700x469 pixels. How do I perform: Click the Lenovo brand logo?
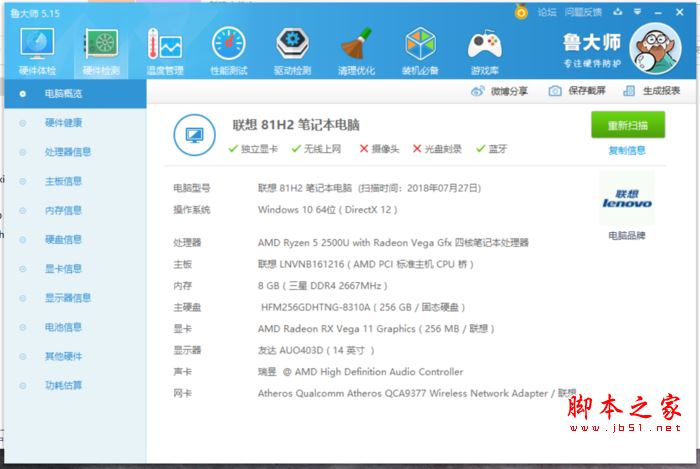tap(627, 199)
